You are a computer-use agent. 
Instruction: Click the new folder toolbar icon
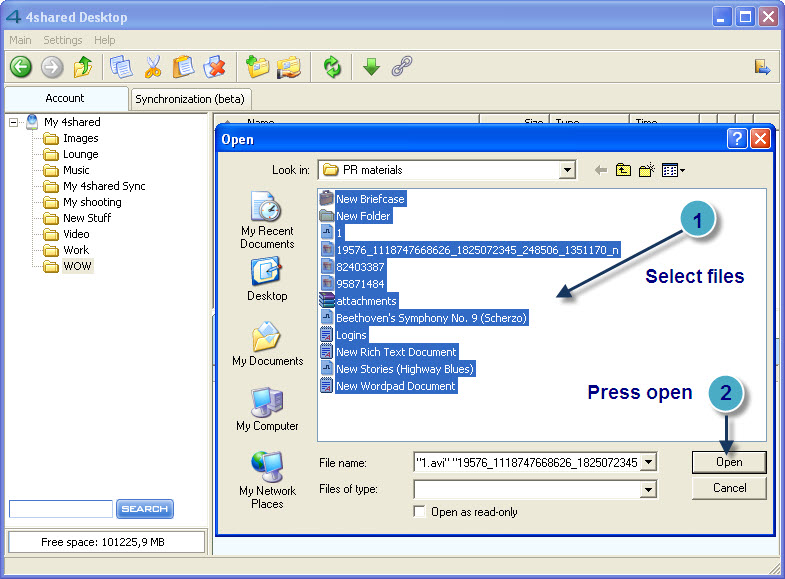click(x=257, y=67)
